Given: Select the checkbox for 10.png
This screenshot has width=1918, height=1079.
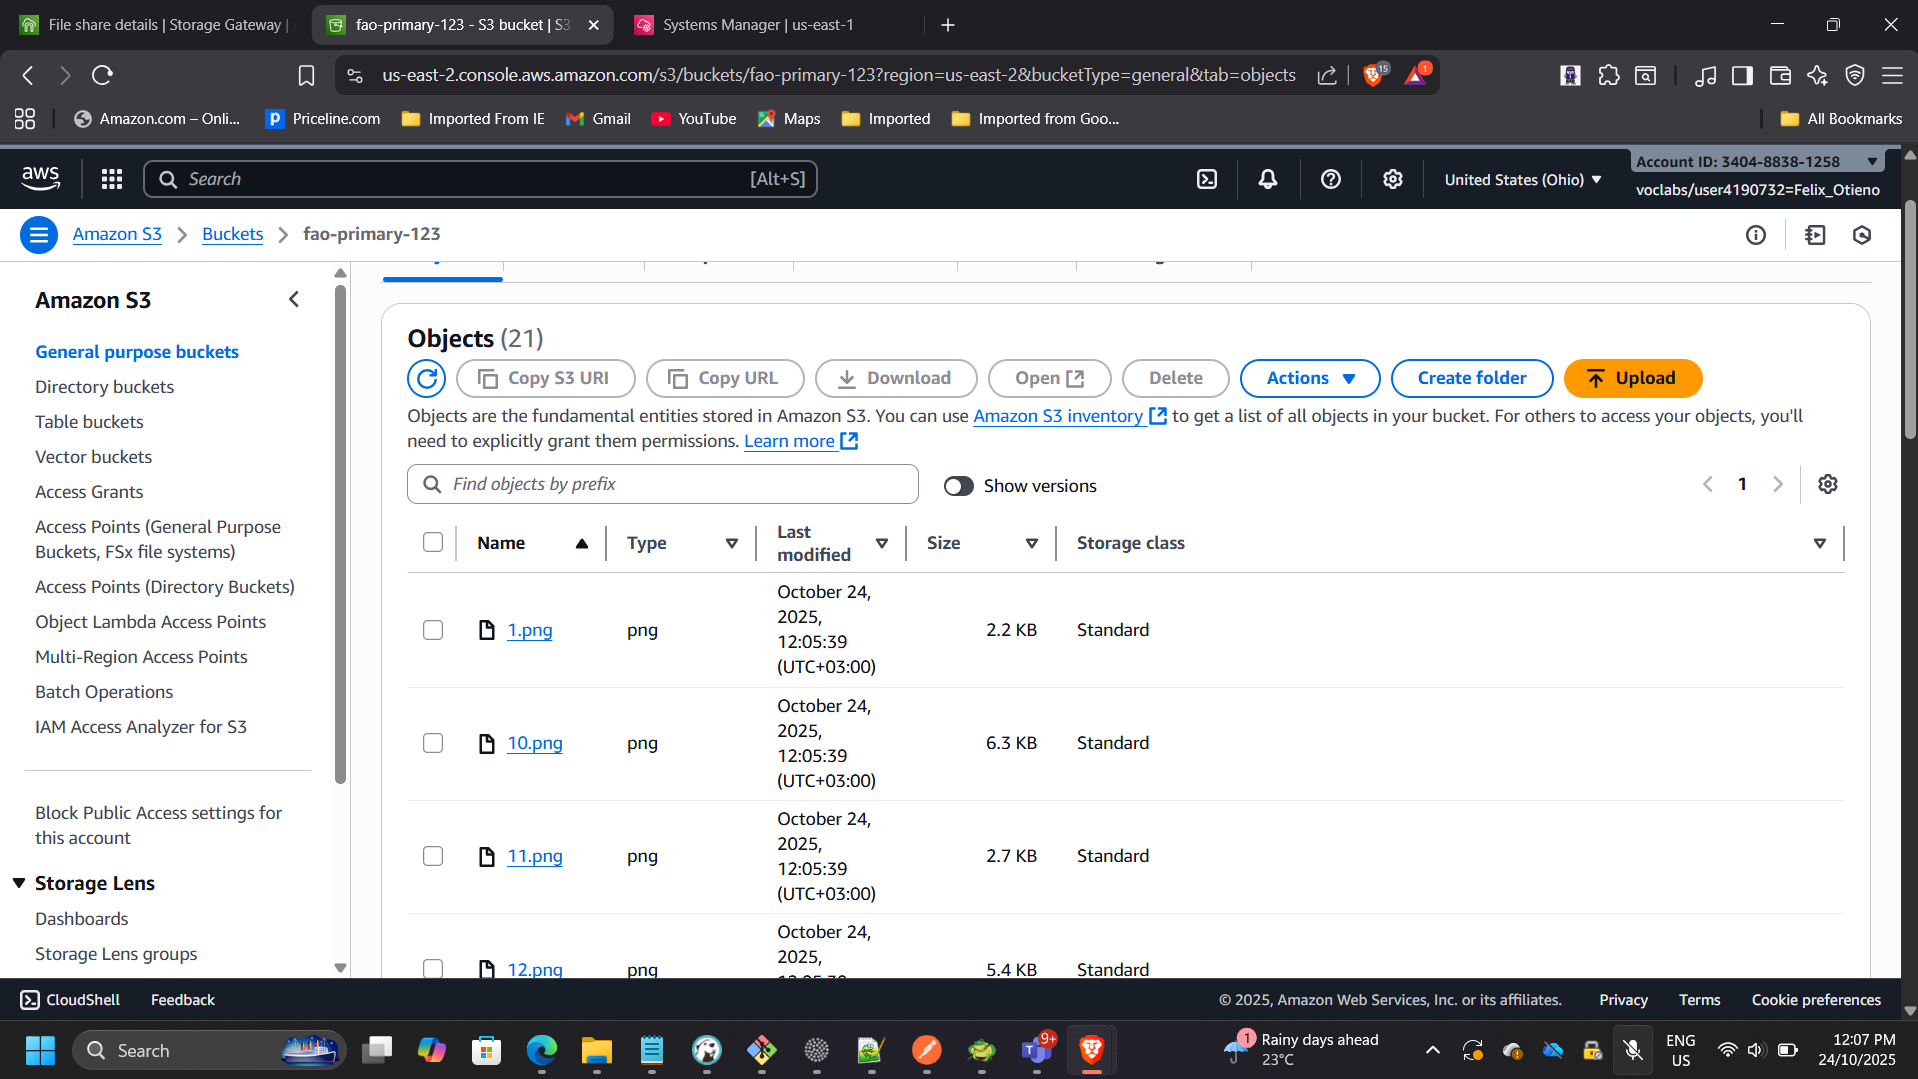Looking at the screenshot, I should point(432,743).
